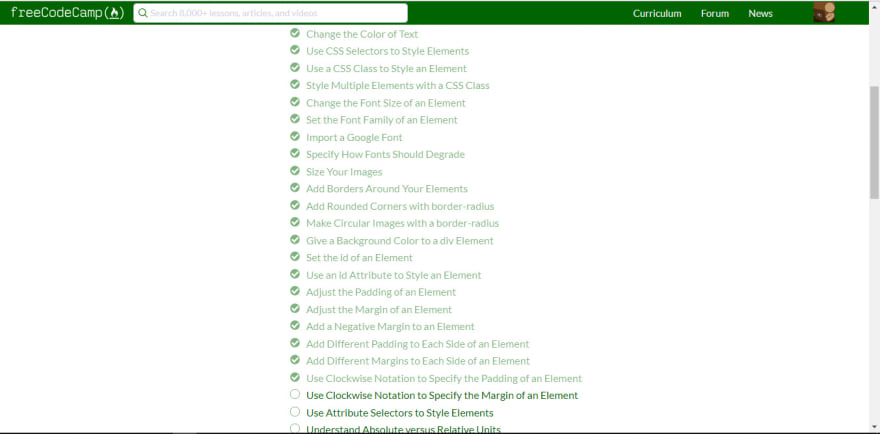Click checkmark beside Add Different Margins to Each Side
This screenshot has width=880, height=434.
[295, 359]
